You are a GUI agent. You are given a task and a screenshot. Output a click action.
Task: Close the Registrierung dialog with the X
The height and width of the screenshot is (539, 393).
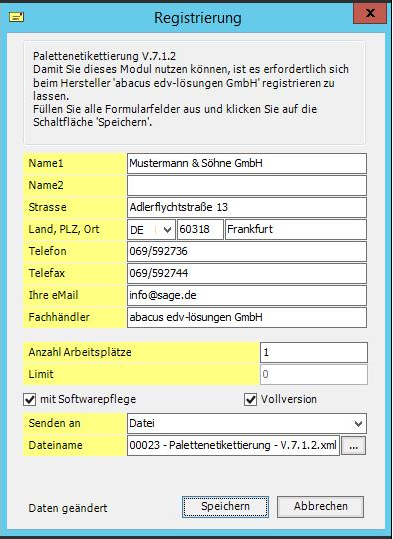pyautogui.click(x=370, y=13)
